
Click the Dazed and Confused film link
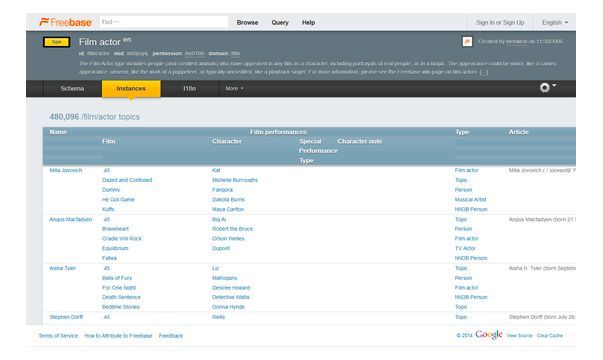(x=127, y=180)
